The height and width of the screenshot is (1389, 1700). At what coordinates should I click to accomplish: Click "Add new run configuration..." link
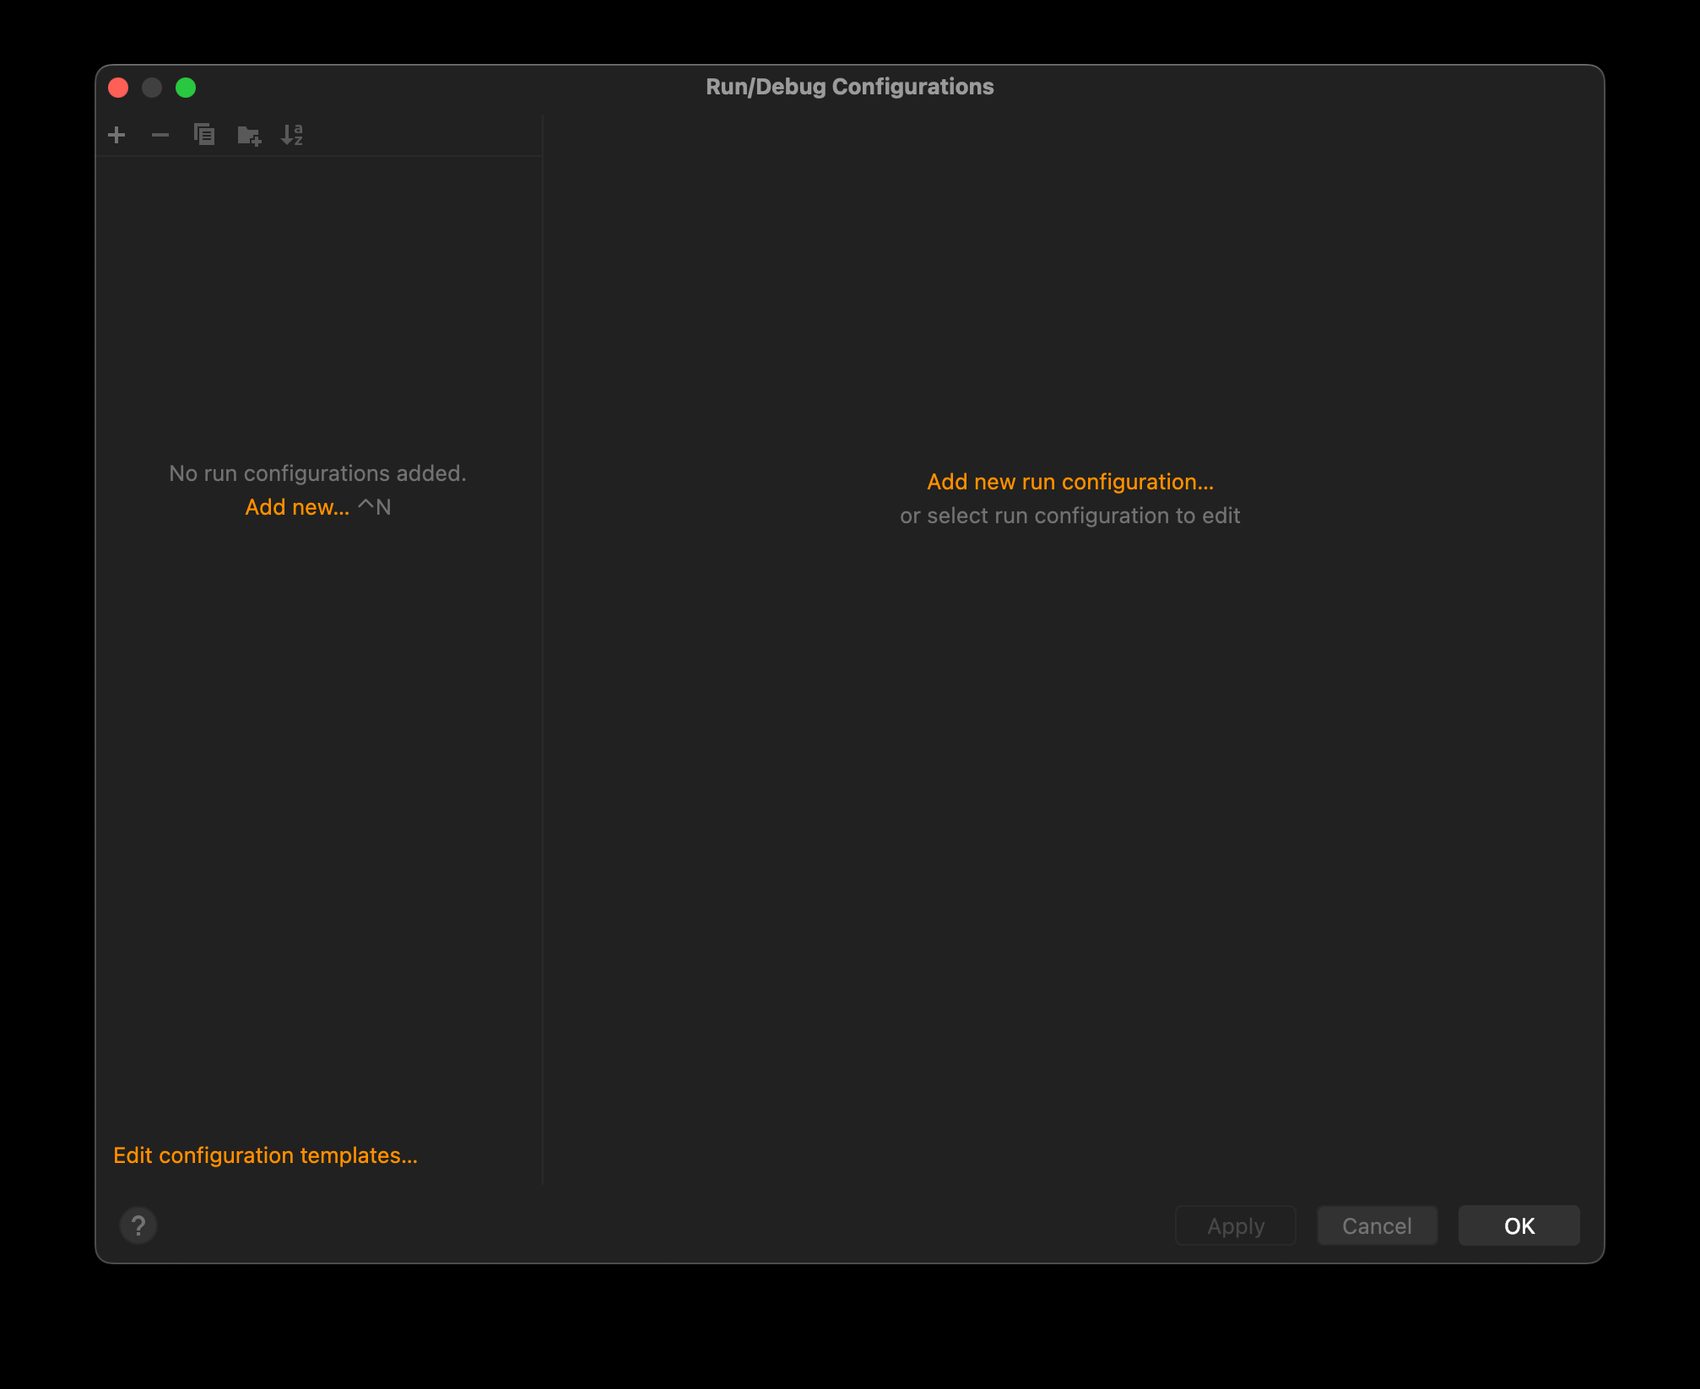(1069, 482)
